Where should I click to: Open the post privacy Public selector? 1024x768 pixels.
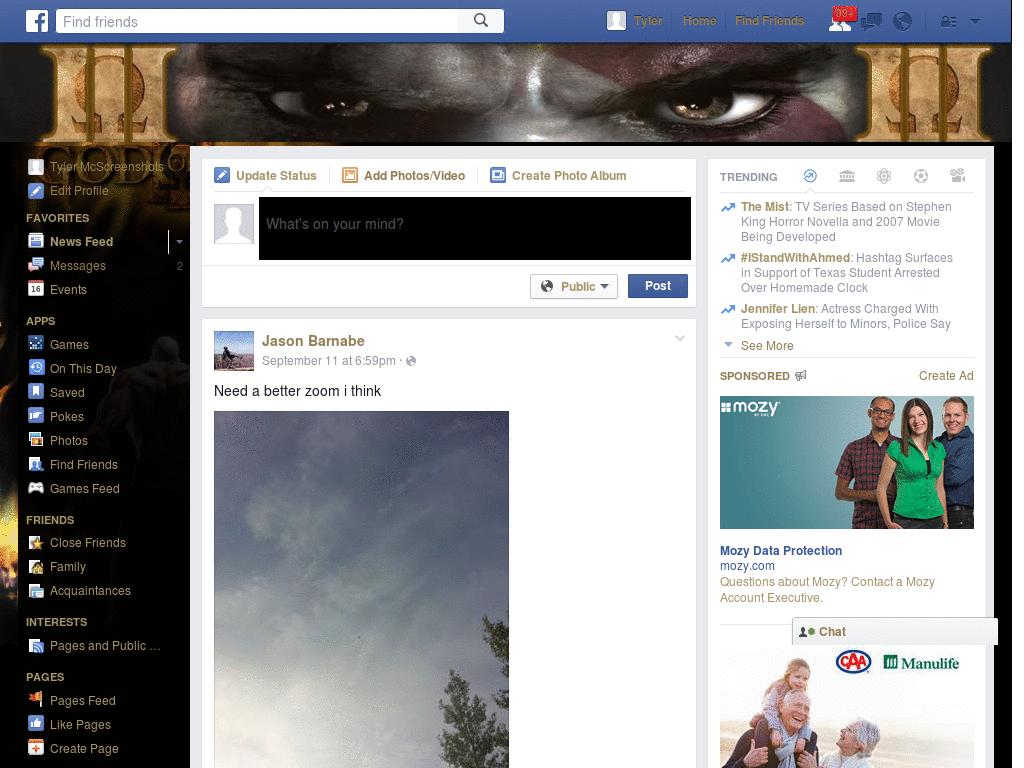click(x=574, y=286)
